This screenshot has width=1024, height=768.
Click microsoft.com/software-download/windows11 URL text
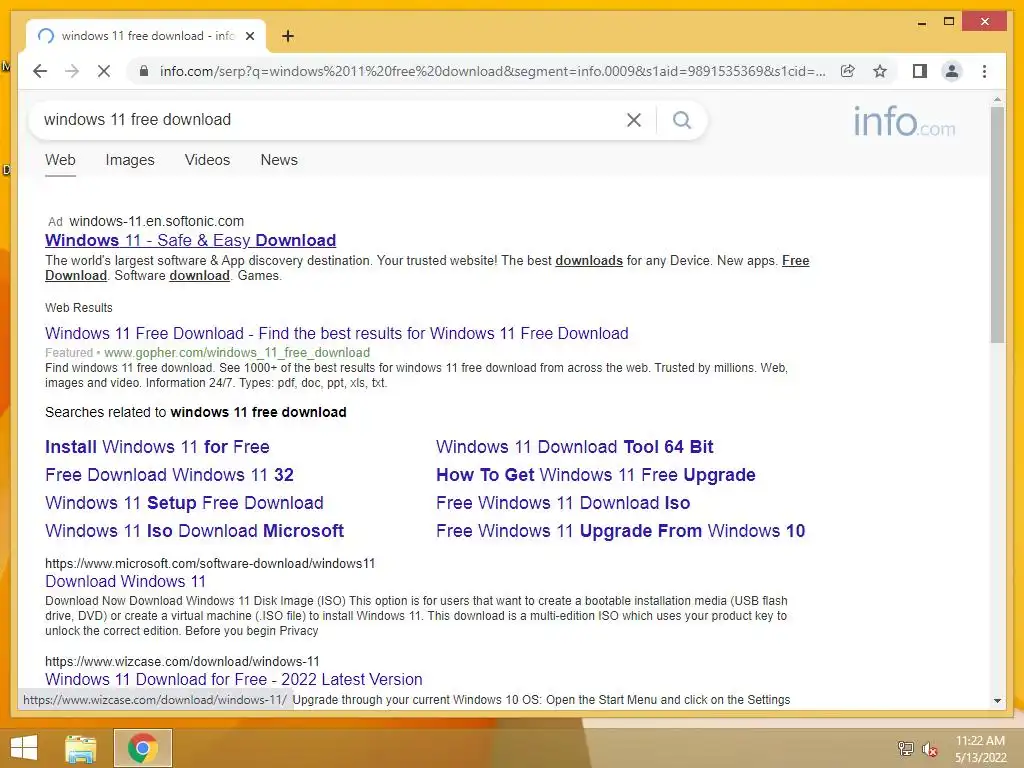[210, 564]
